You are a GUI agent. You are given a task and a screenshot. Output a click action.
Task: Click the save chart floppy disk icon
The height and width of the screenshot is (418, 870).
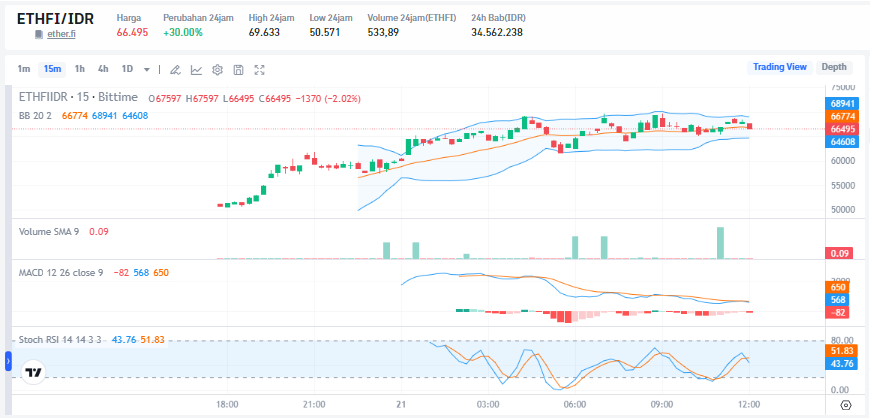pos(238,69)
